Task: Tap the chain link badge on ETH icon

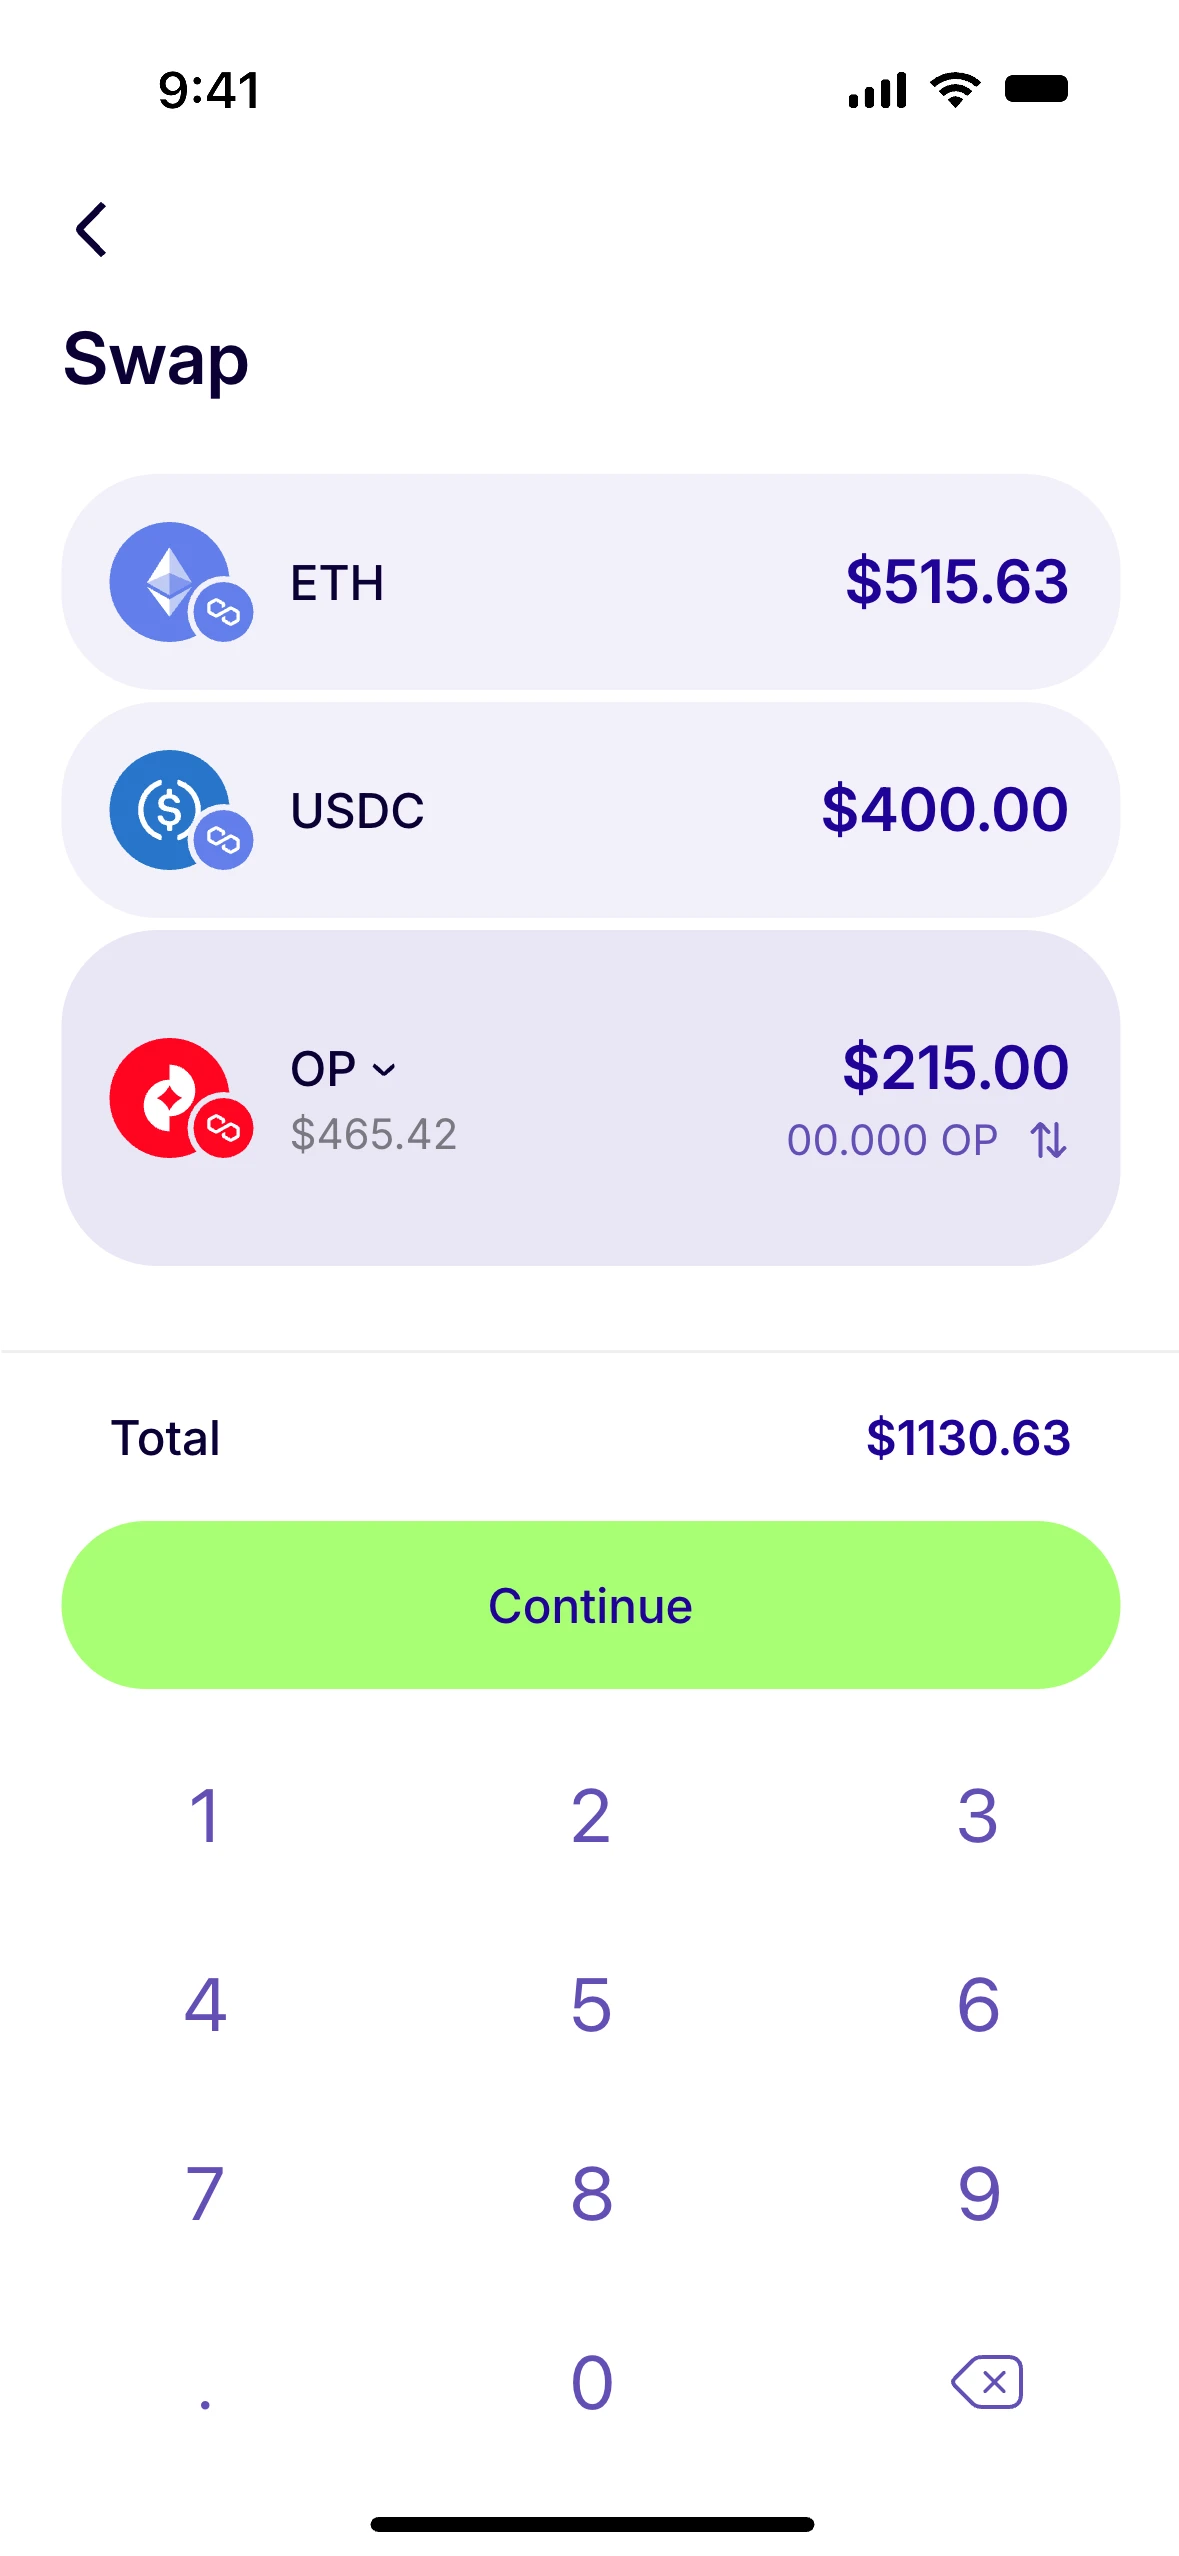Action: pos(222,612)
